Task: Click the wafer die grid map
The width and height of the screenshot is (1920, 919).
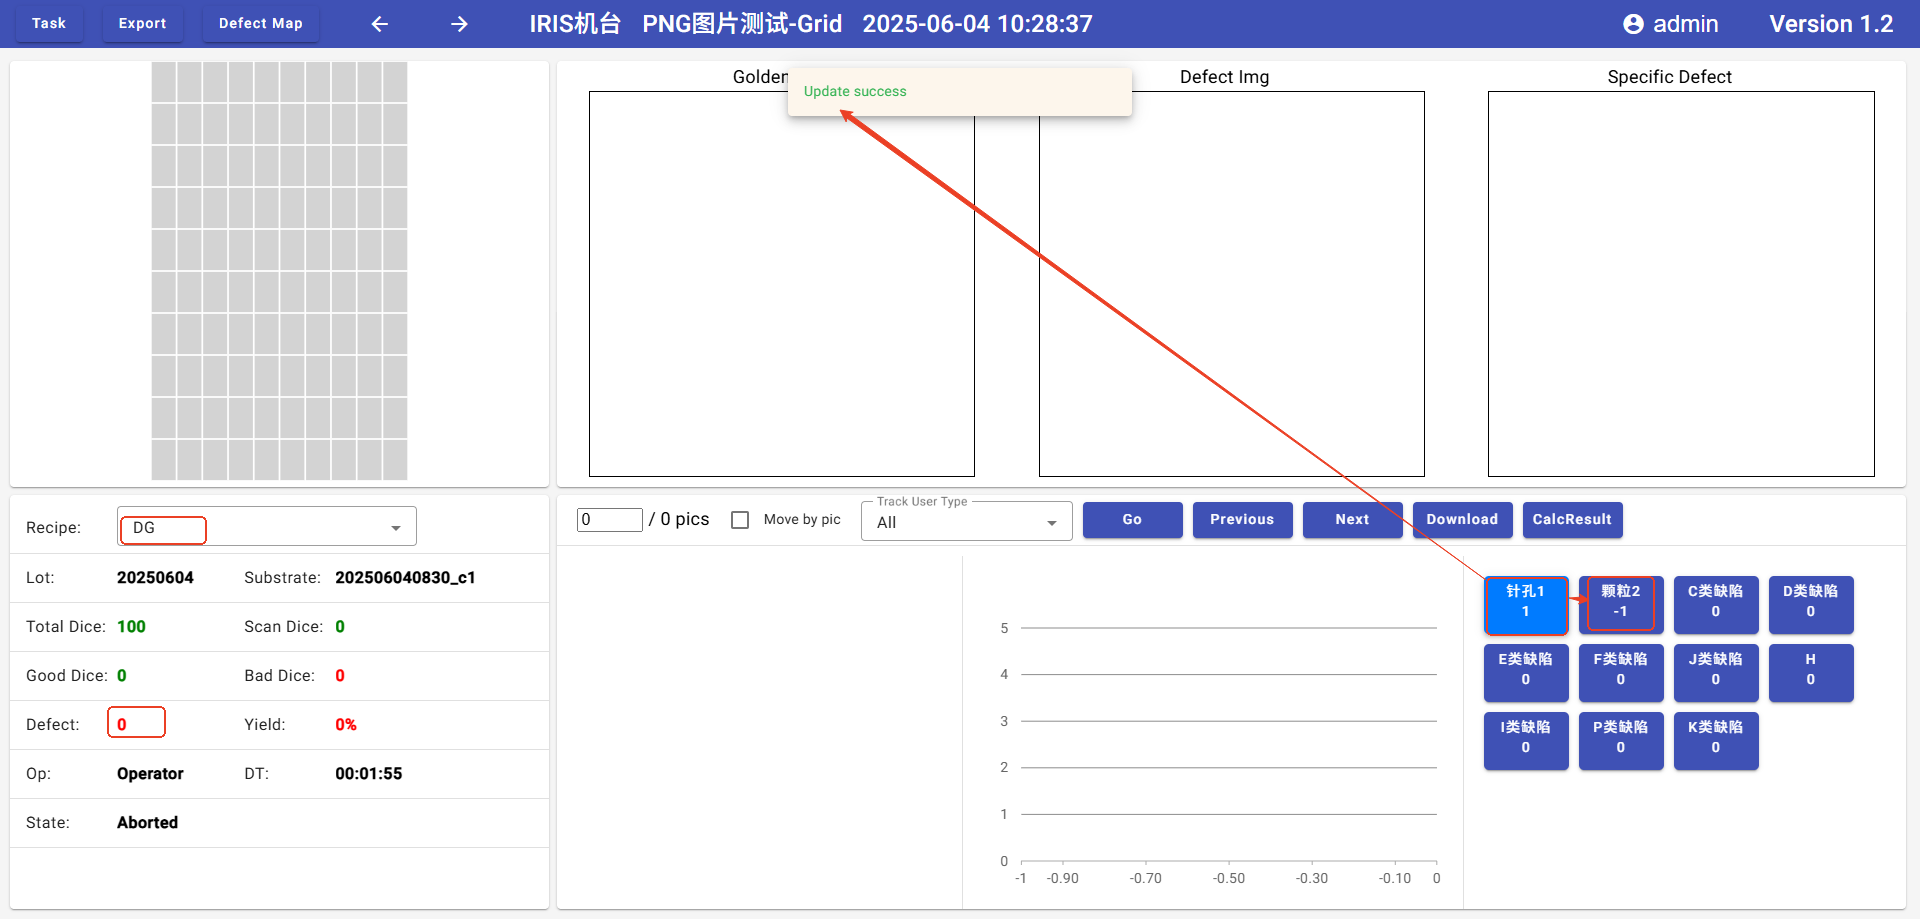Action: (x=279, y=271)
